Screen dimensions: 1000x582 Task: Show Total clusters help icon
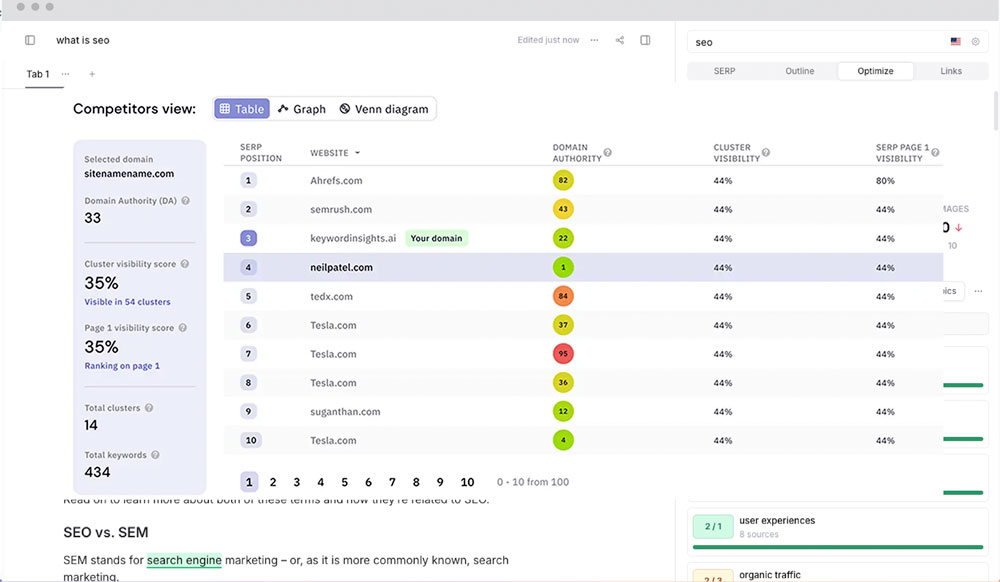coord(149,407)
